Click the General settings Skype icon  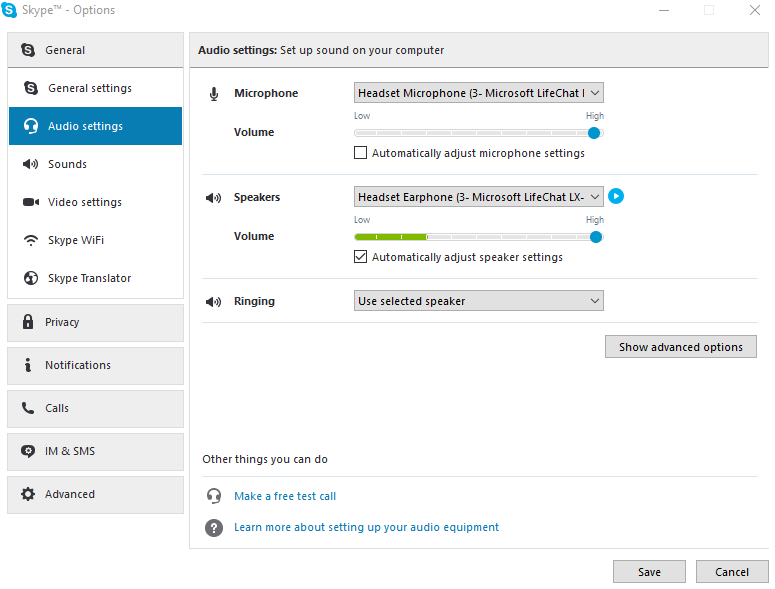point(31,88)
